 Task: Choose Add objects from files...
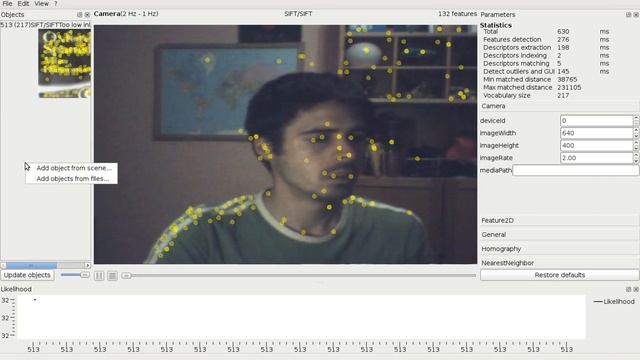tap(73, 178)
